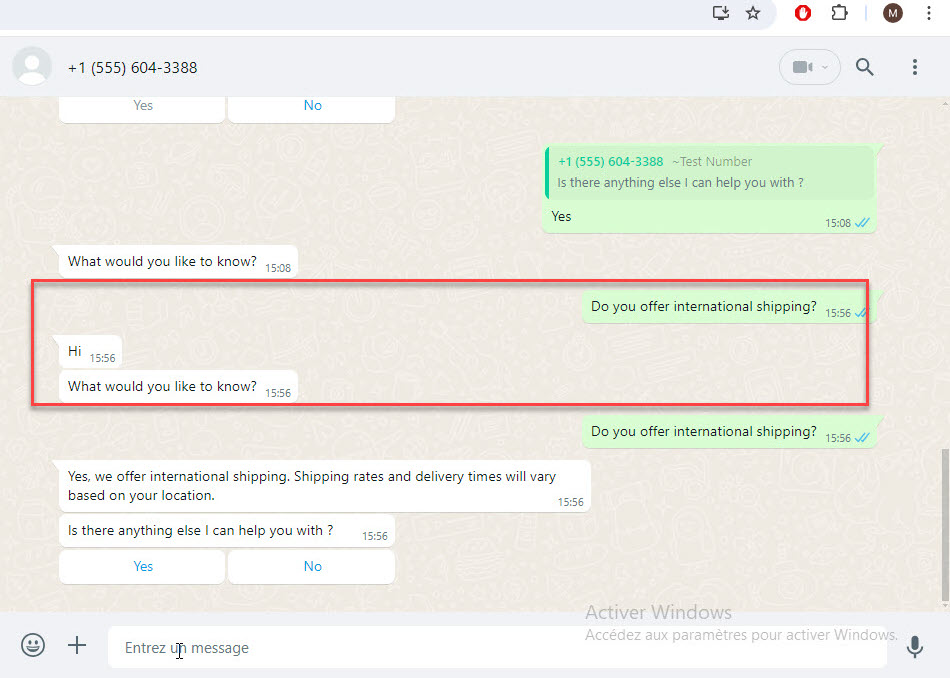
Task: Open the browser extensions puzzle icon
Action: pos(839,13)
